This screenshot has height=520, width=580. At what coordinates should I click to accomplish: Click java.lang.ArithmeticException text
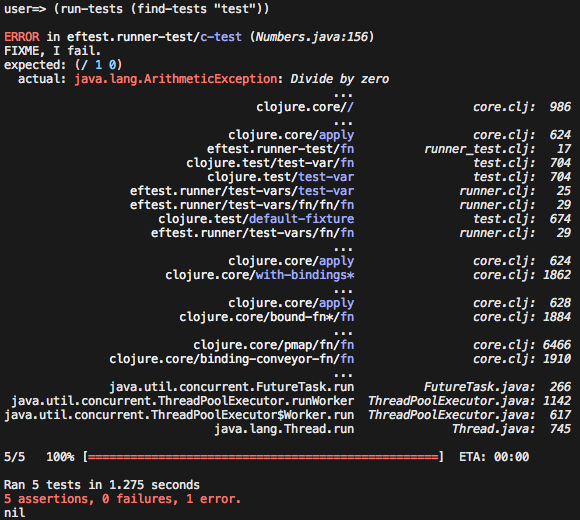click(176, 79)
